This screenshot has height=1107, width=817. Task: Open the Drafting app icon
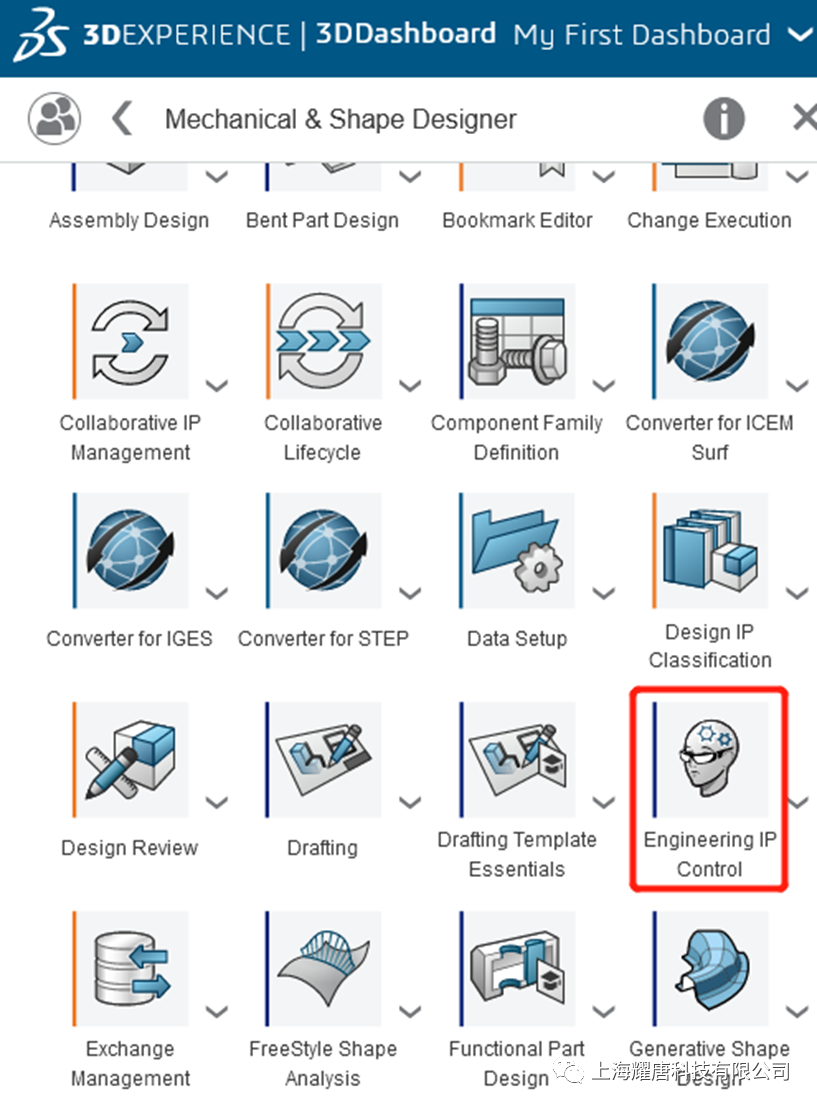pyautogui.click(x=323, y=760)
